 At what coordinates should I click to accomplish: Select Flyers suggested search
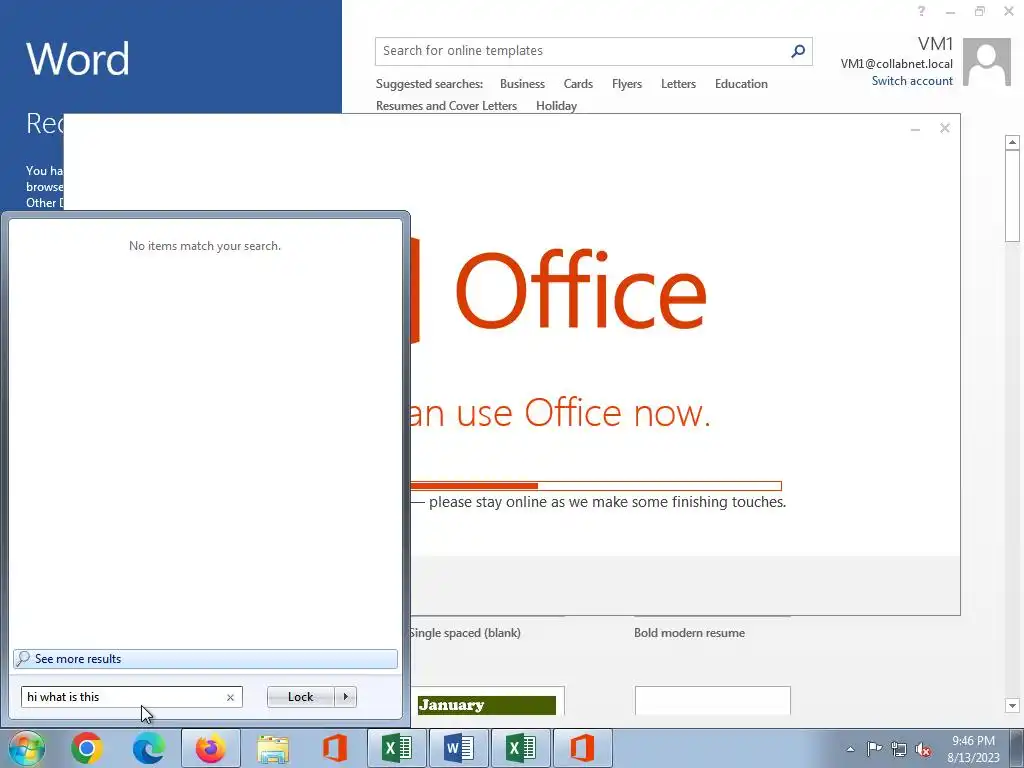[627, 84]
